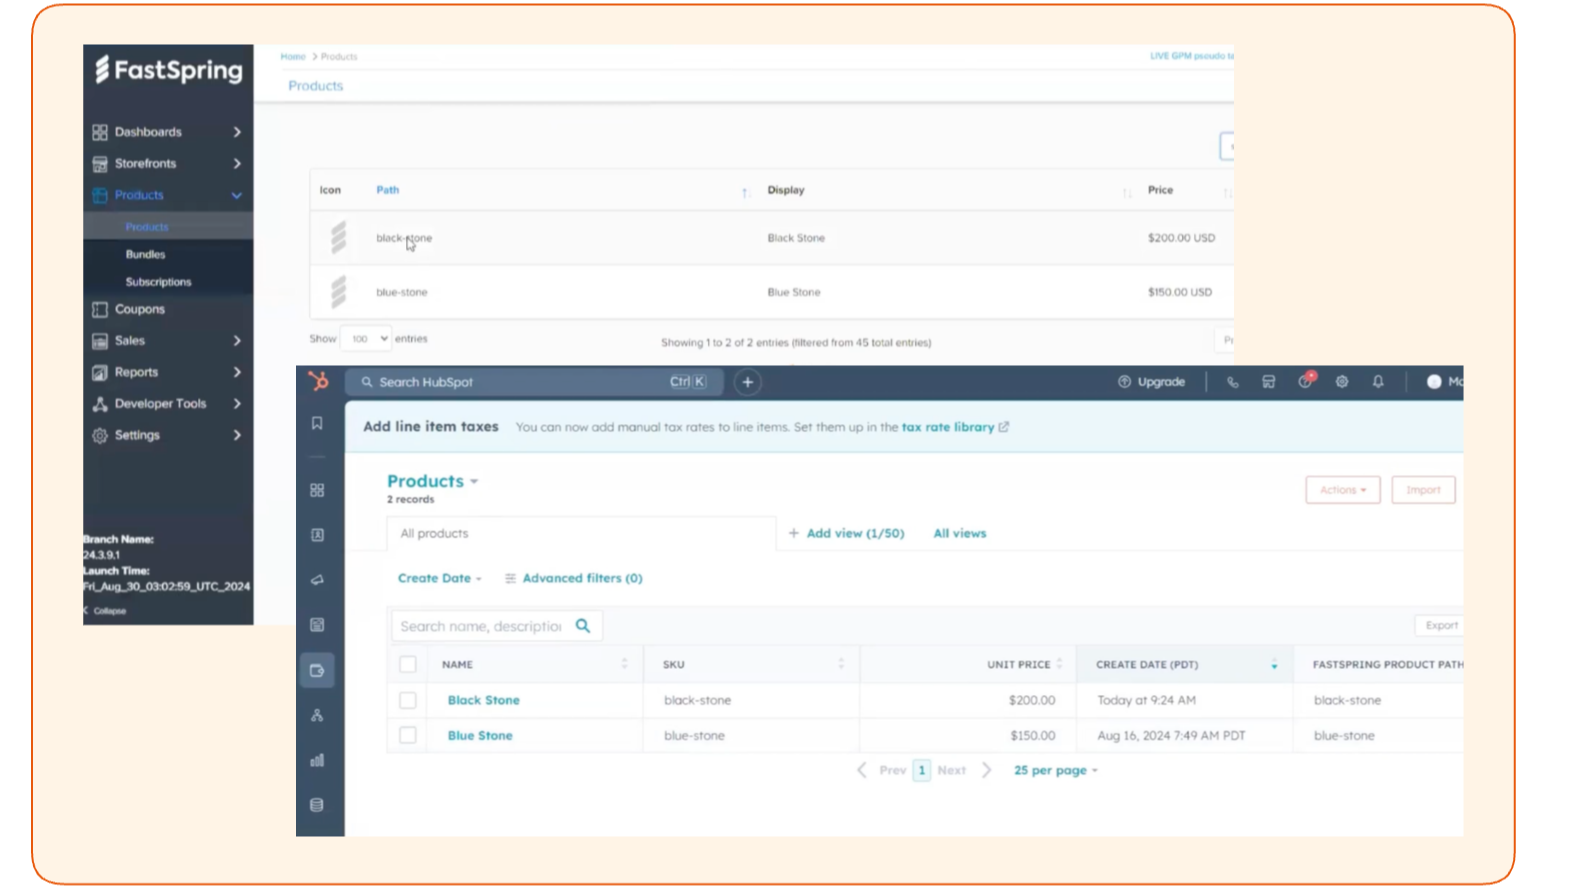Open the HubSpot marketplace icon

click(1268, 382)
